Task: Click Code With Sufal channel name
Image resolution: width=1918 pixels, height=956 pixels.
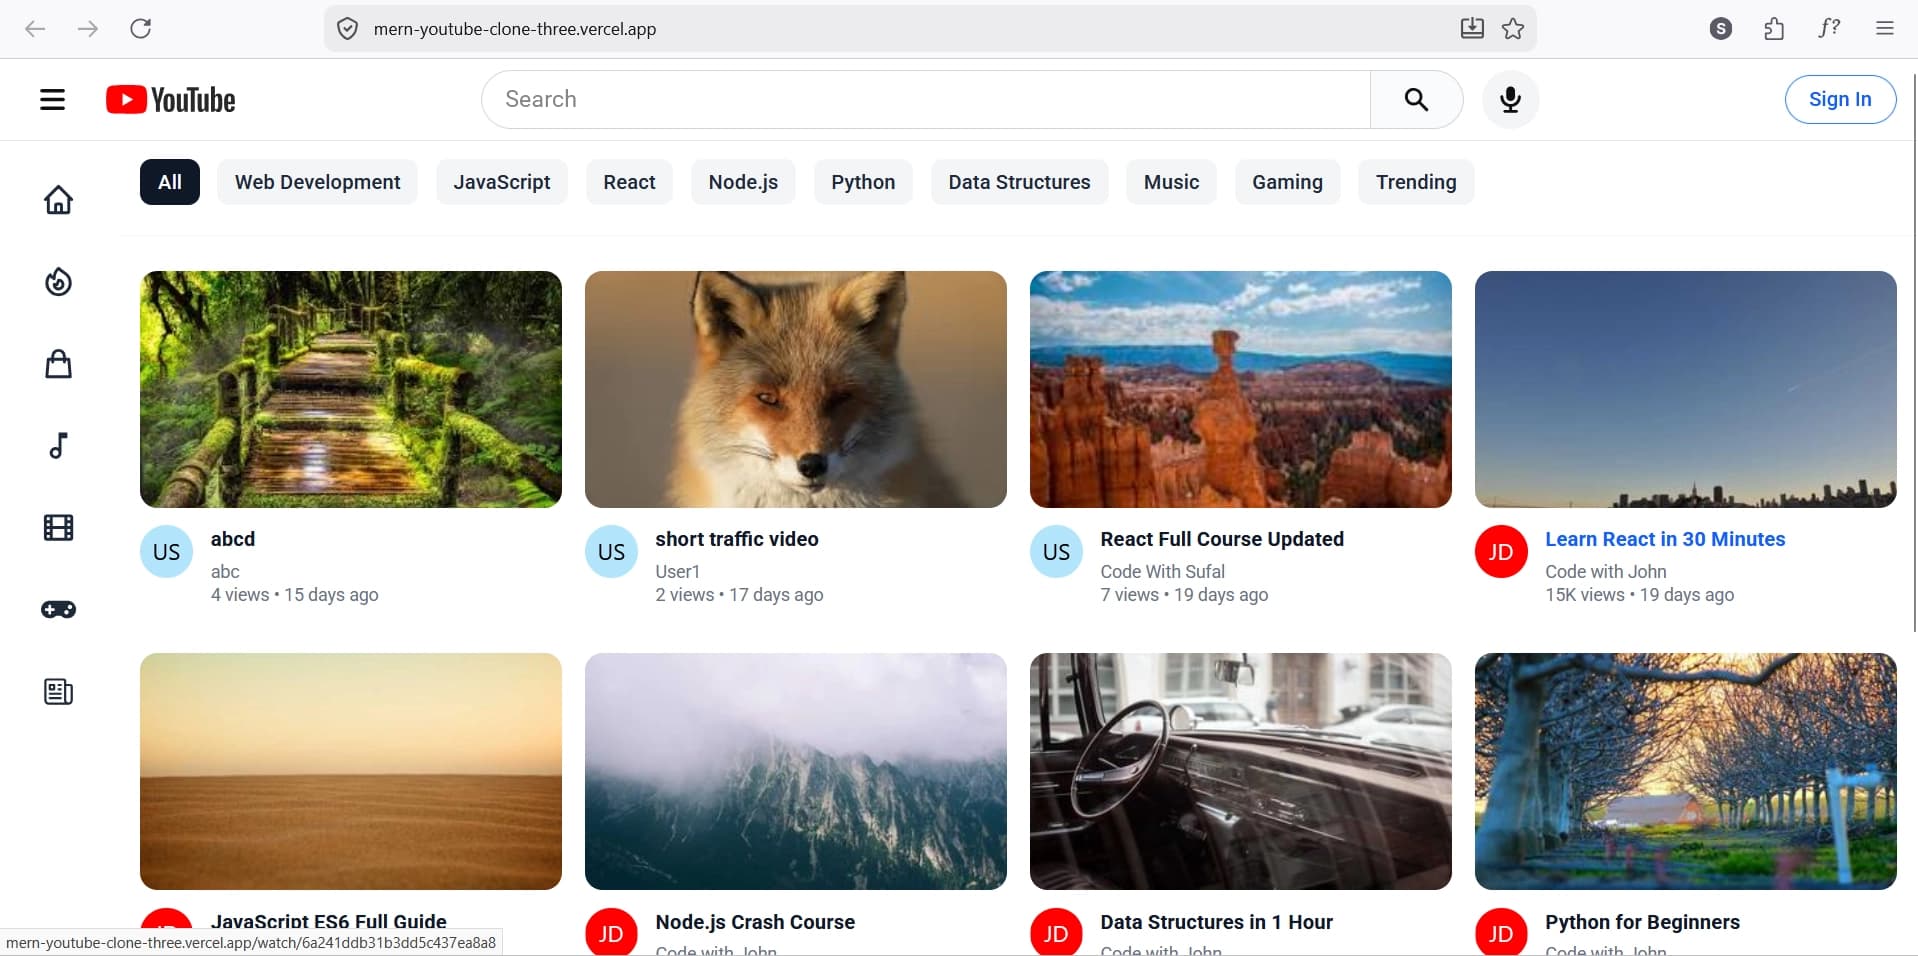Action: 1162,571
